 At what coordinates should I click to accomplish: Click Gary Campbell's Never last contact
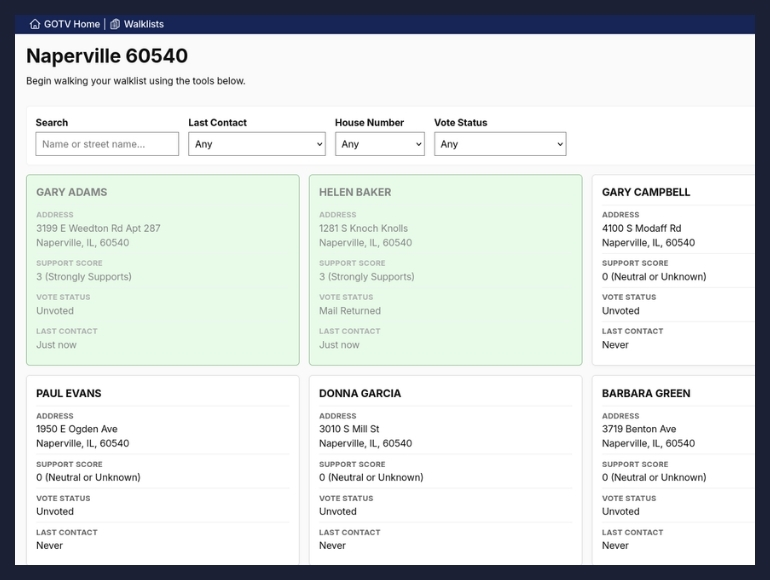pyautogui.click(x=615, y=345)
